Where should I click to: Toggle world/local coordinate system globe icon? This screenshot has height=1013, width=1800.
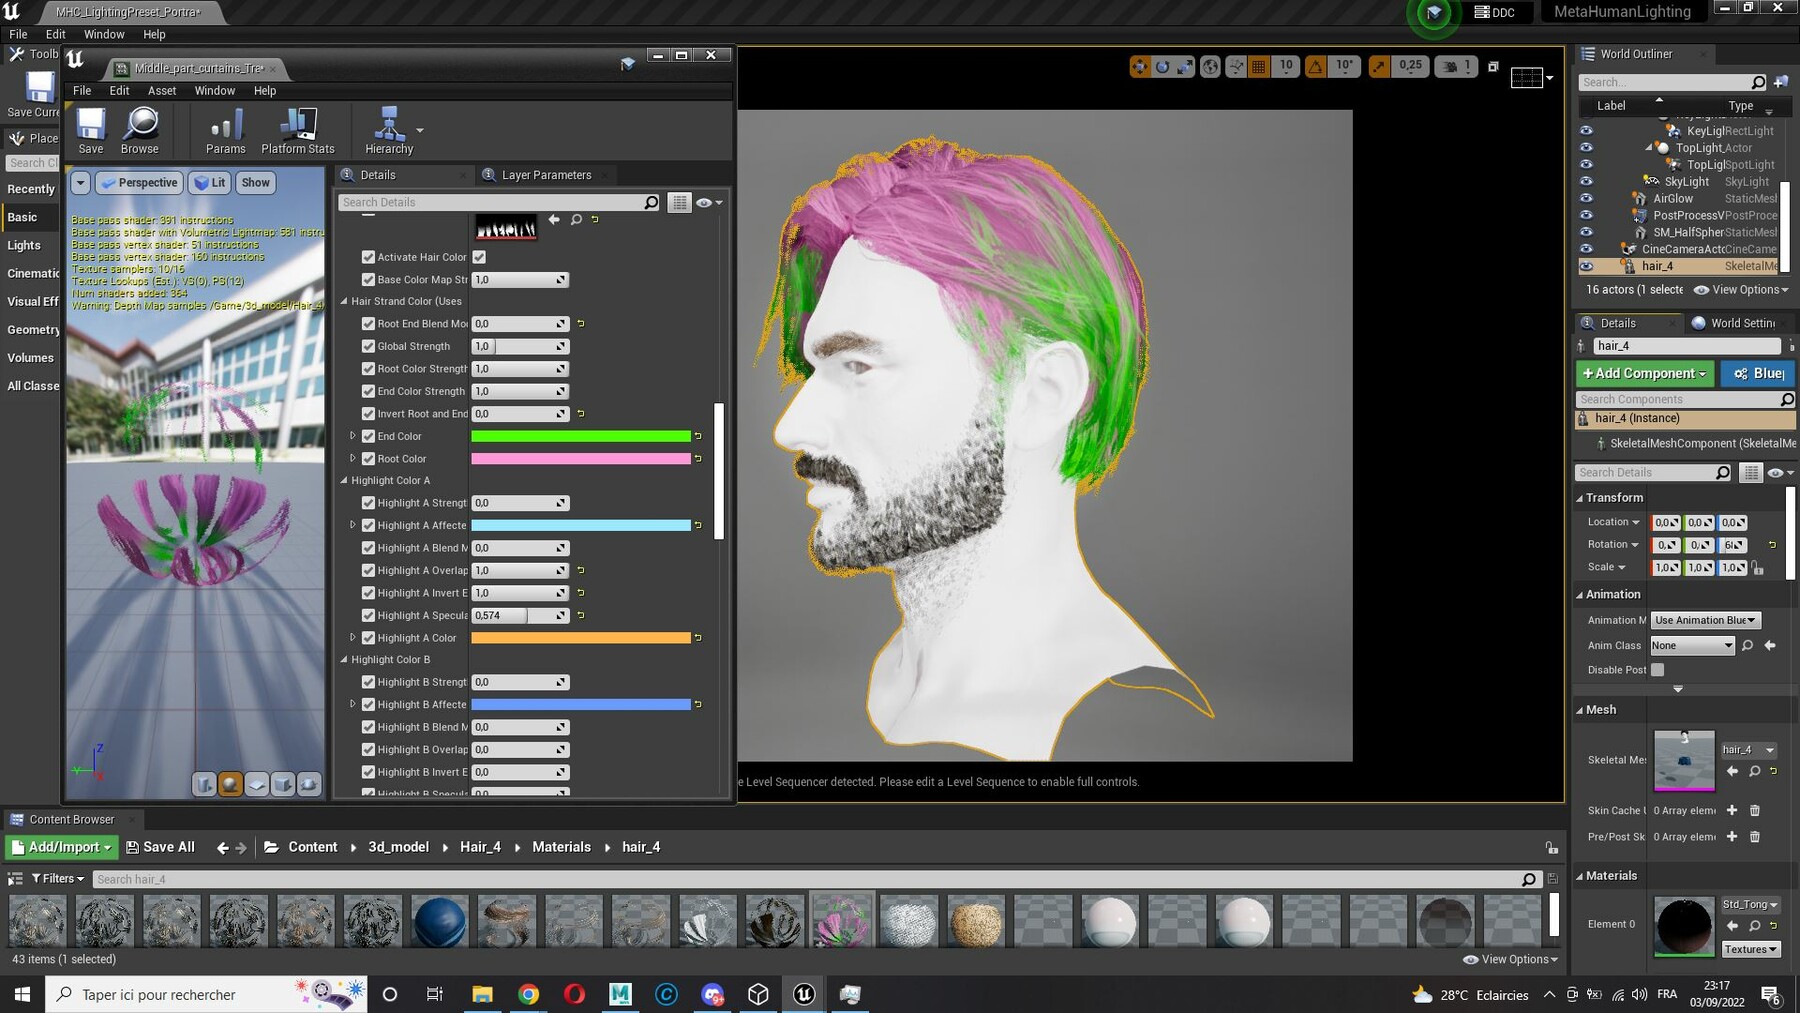click(x=1210, y=66)
